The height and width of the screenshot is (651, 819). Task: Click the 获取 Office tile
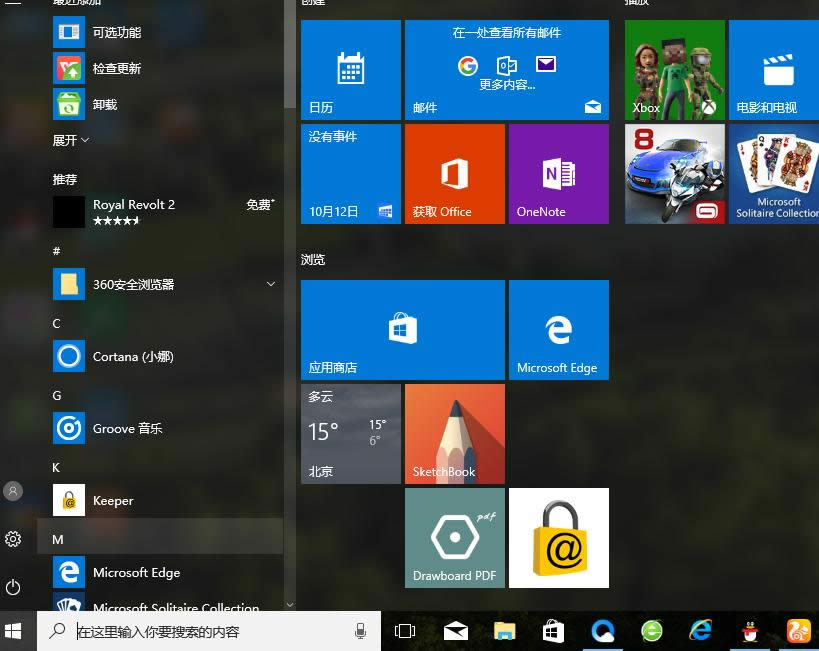point(454,173)
